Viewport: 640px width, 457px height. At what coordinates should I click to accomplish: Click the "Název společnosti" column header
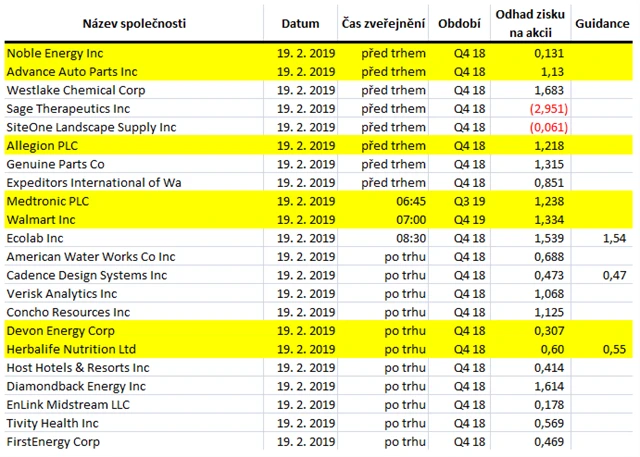coord(132,23)
